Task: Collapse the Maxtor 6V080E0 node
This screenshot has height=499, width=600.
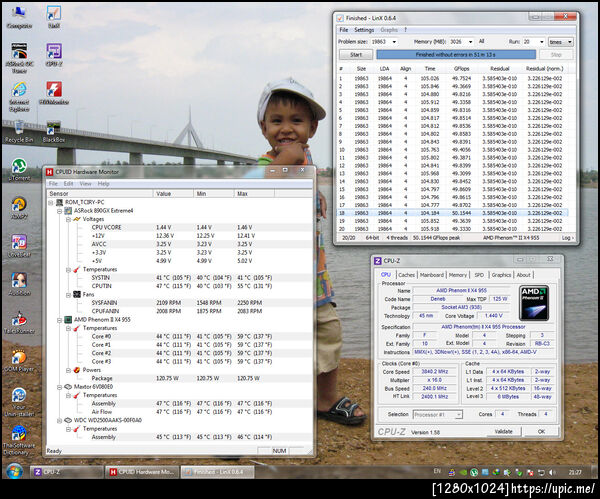Action: [x=59, y=387]
